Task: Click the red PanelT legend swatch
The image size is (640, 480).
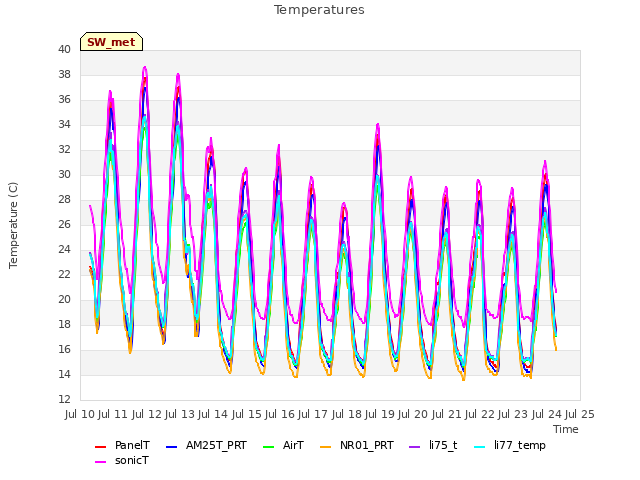Action: [100, 447]
